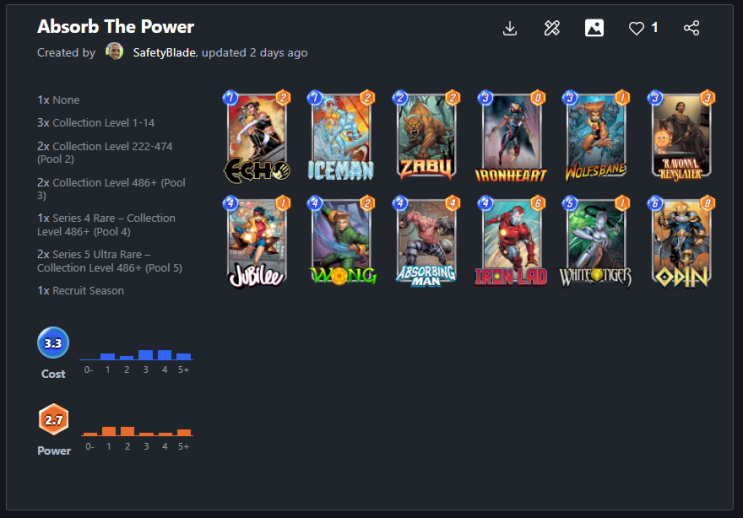Click the orange 2.7 average power badge
The height and width of the screenshot is (518, 743).
coord(53,420)
